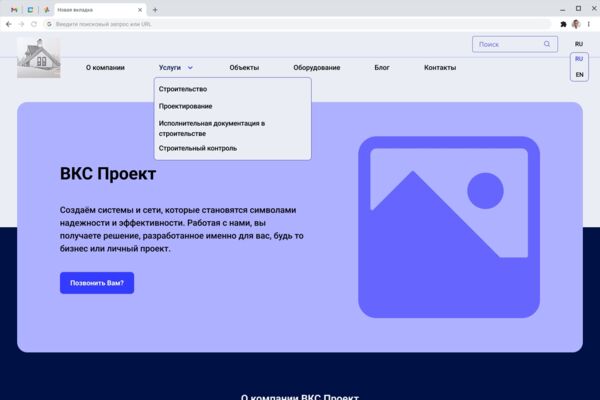Open the browser extensions puzzle icon

pyautogui.click(x=563, y=24)
